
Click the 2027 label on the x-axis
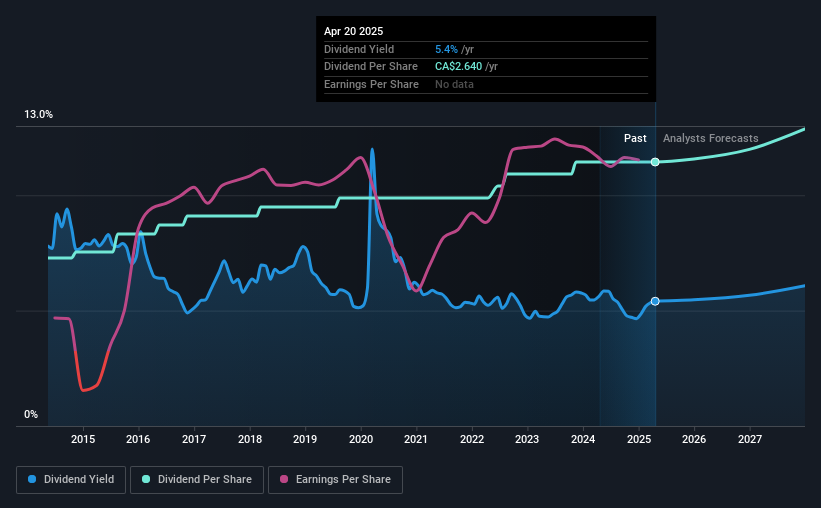click(750, 439)
